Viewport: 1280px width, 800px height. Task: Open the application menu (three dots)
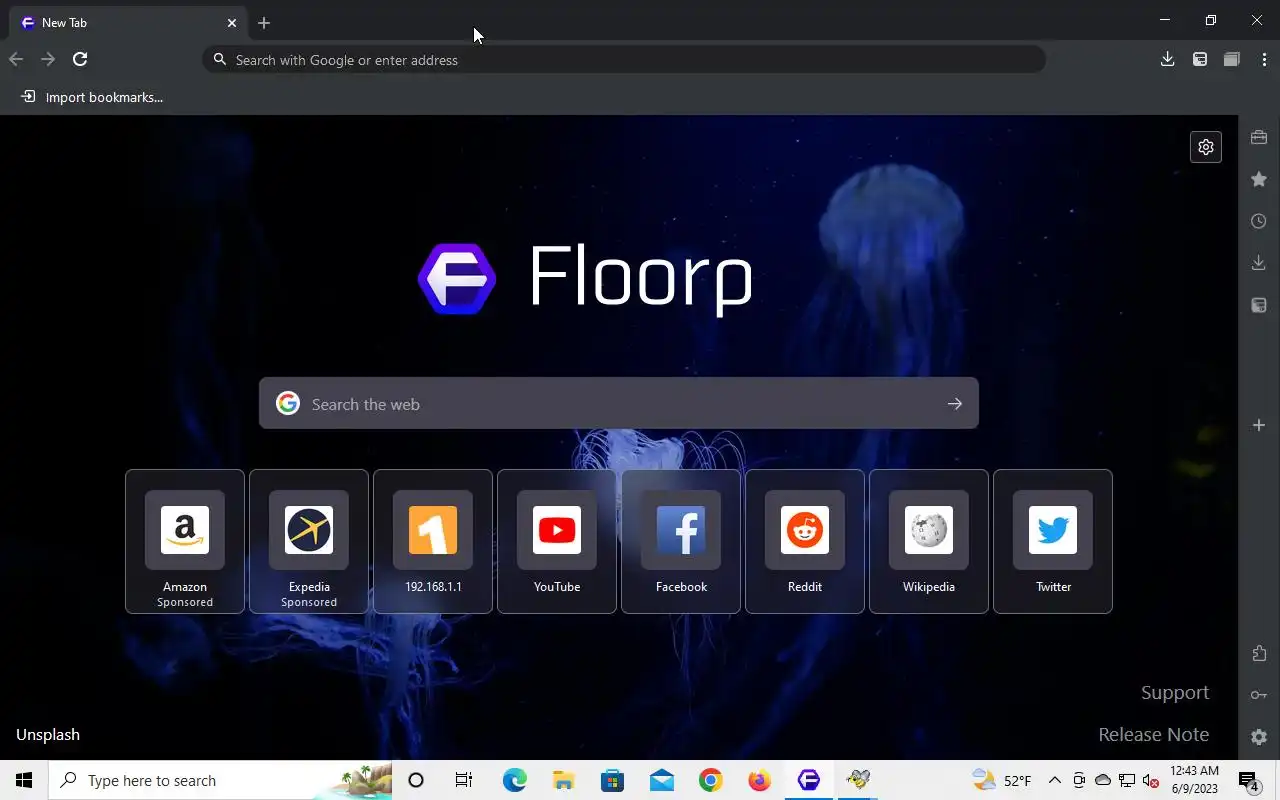point(1264,59)
